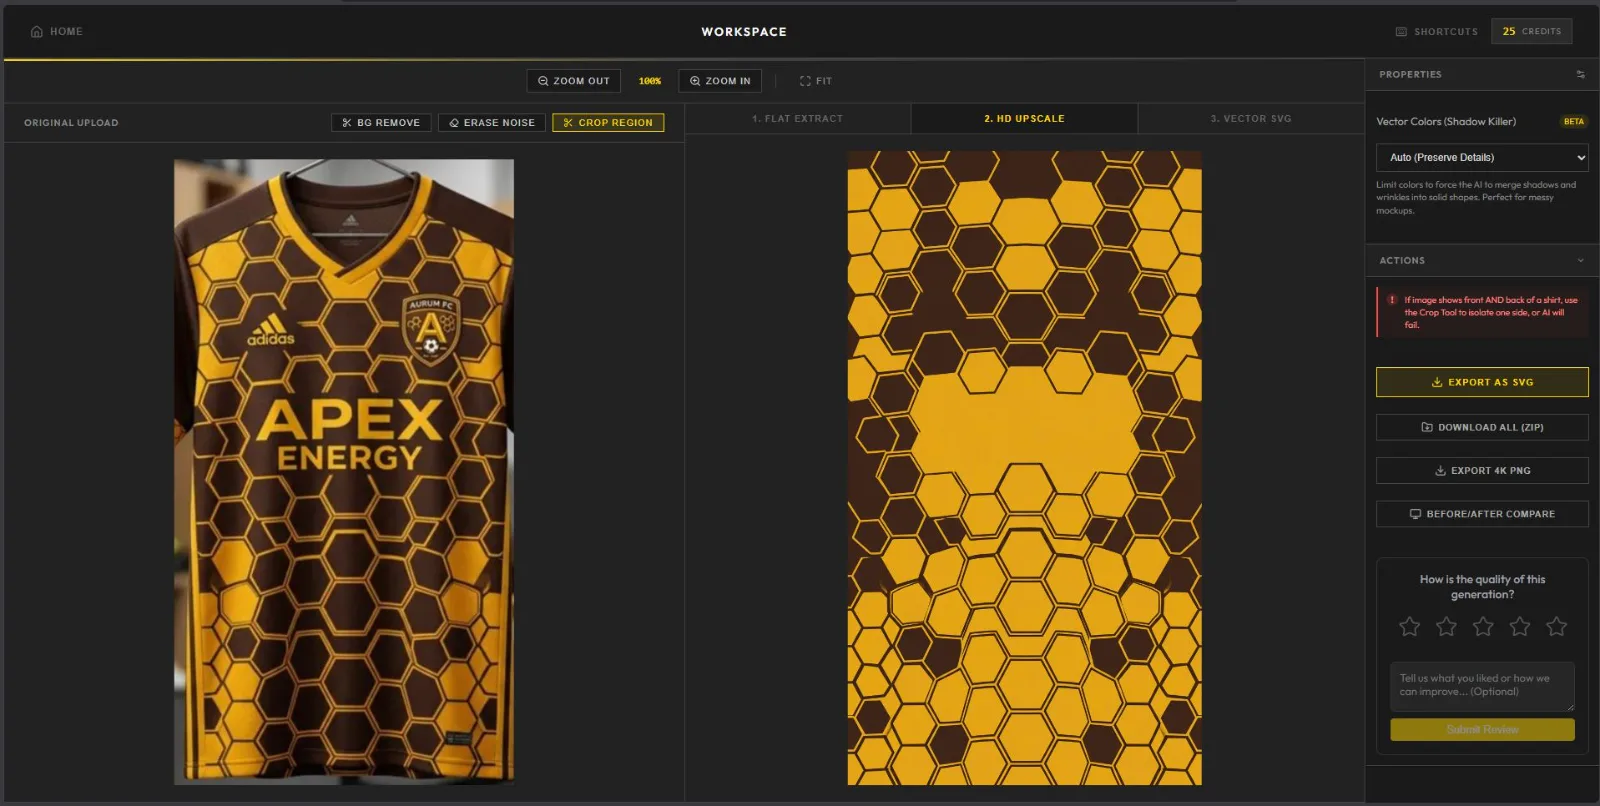1600x806 pixels.
Task: Open Before/After Compare
Action: coord(1482,514)
